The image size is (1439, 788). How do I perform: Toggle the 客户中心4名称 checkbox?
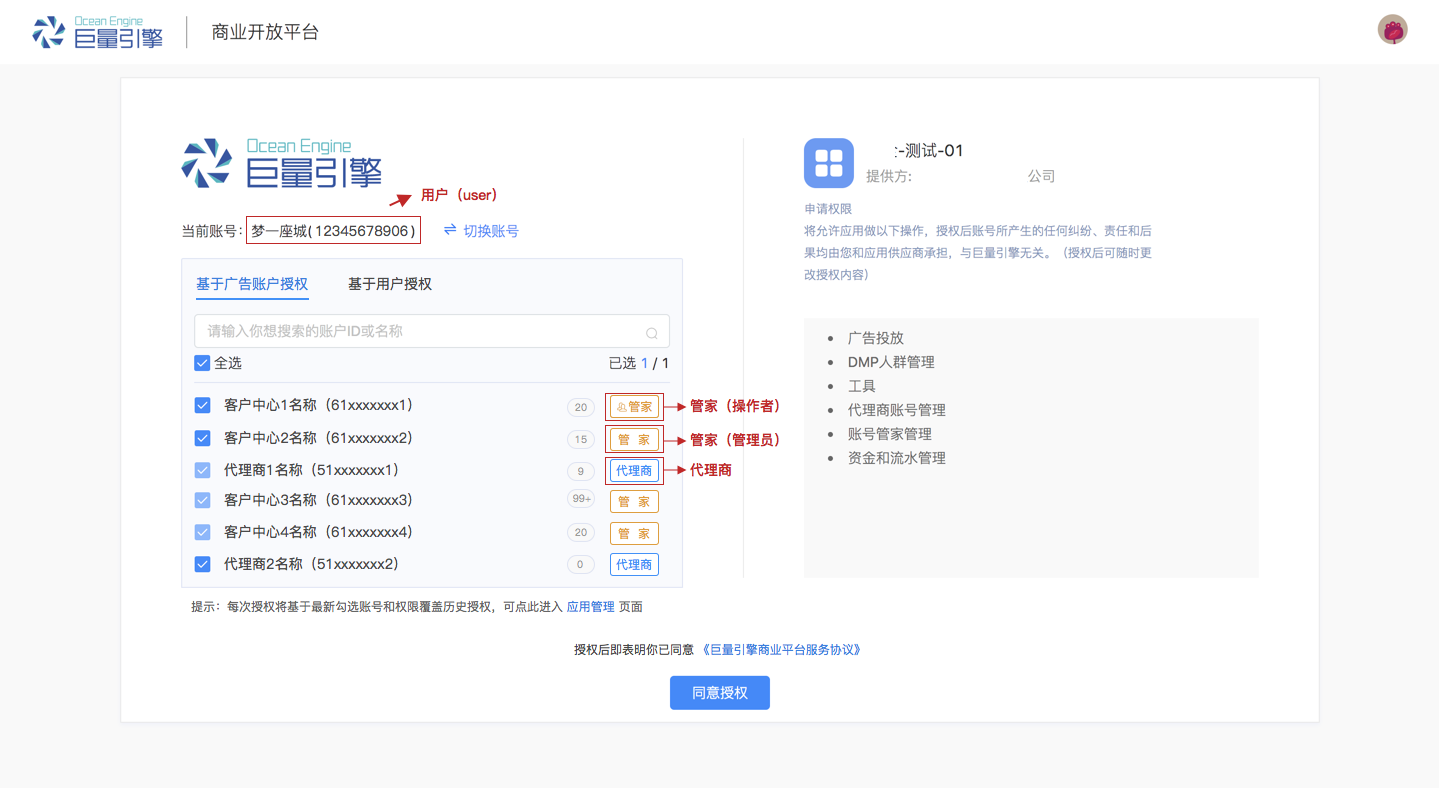click(x=203, y=532)
